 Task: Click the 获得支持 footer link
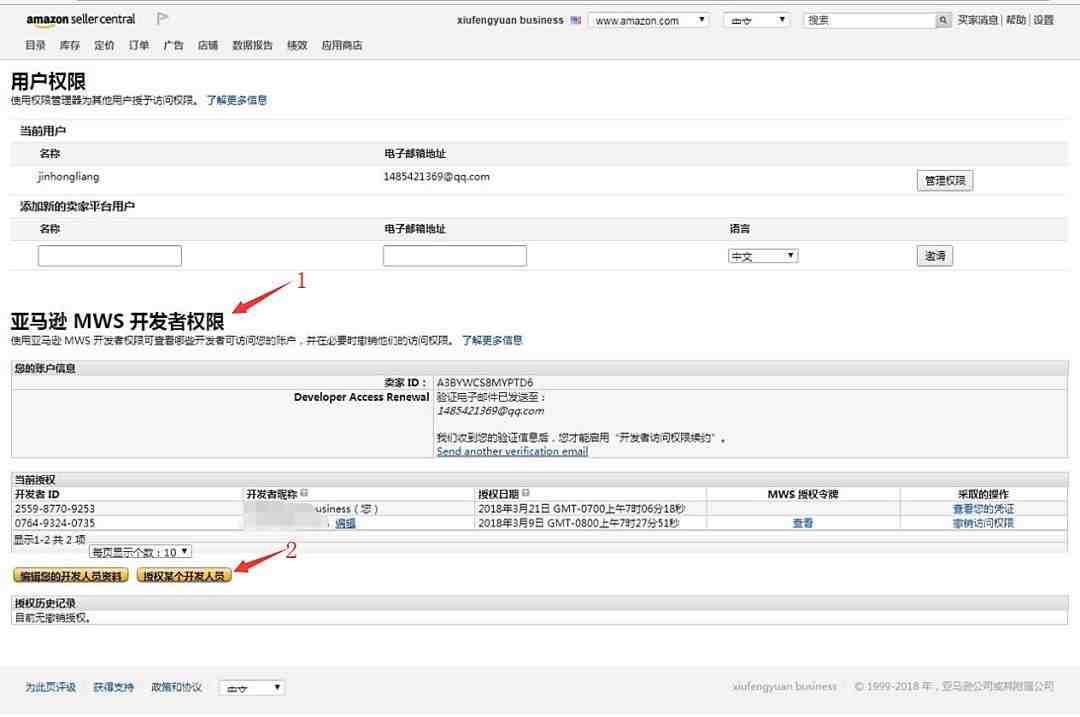(113, 687)
